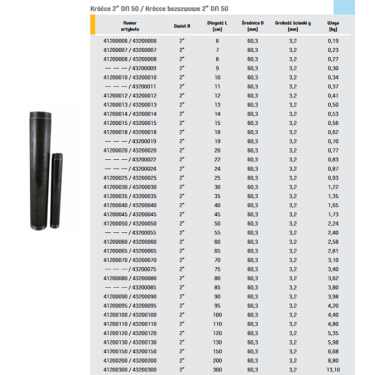Select article number 41200040 / 43200040
This screenshot has height=375, width=375.
pyautogui.click(x=130, y=205)
